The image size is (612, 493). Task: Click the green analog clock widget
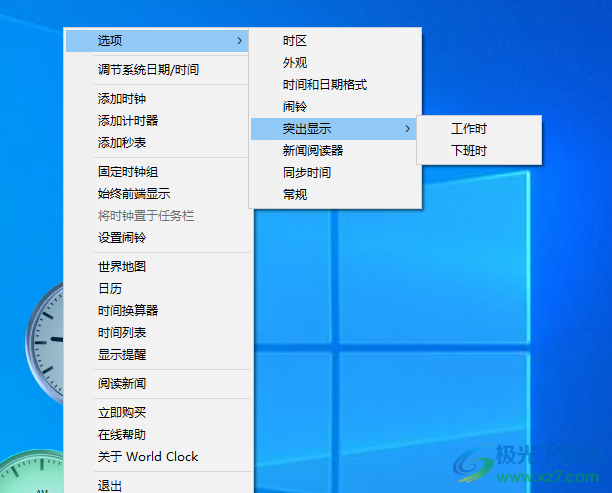pyautogui.click(x=32, y=471)
